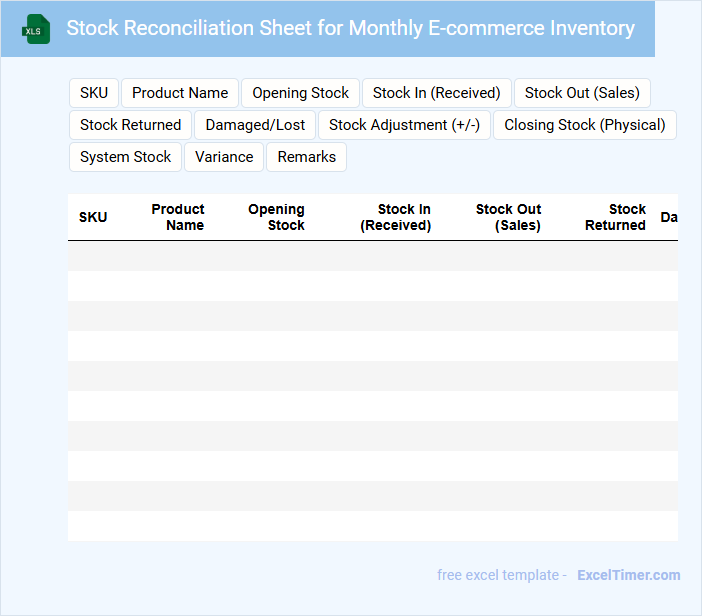This screenshot has height=616, width=702.
Task: Pick the Stock Adjustment (+/-) tag
Action: click(404, 125)
